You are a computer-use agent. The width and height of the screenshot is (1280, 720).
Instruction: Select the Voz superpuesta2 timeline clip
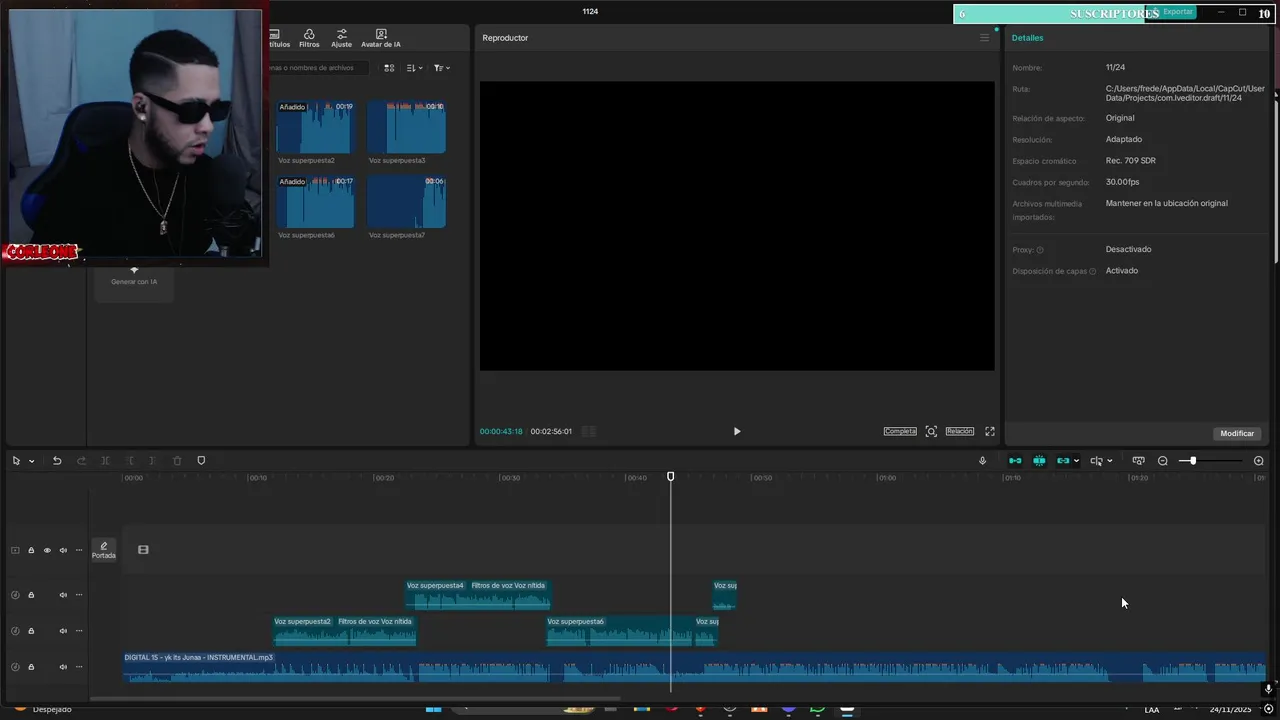tap(345, 631)
